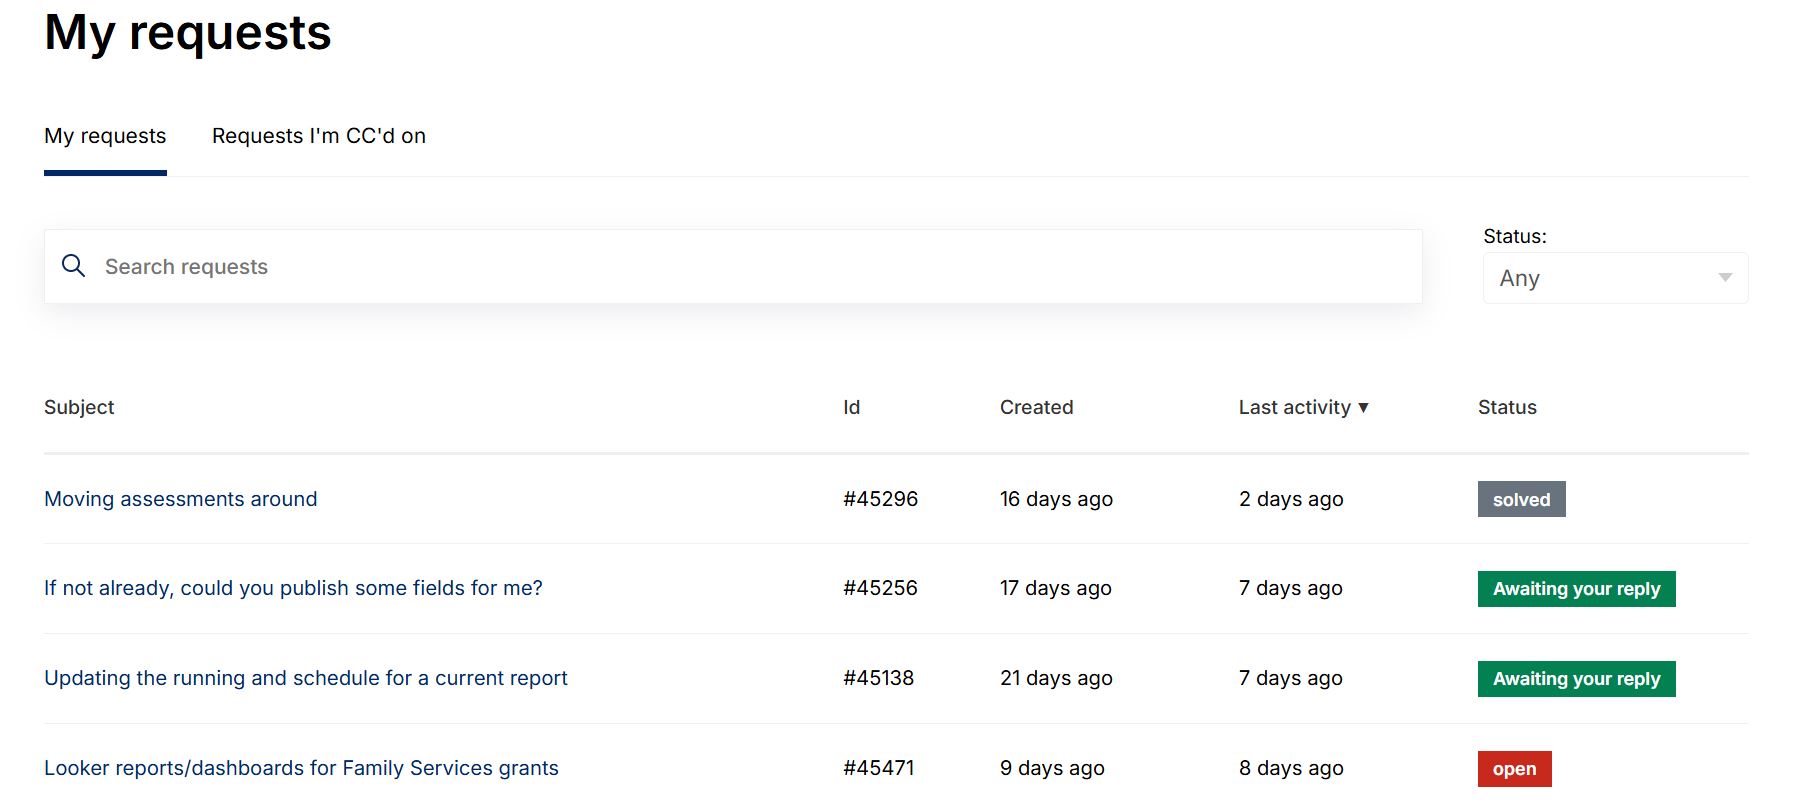
Task: Click Awaiting your reply badge for #45138
Action: click(x=1576, y=679)
